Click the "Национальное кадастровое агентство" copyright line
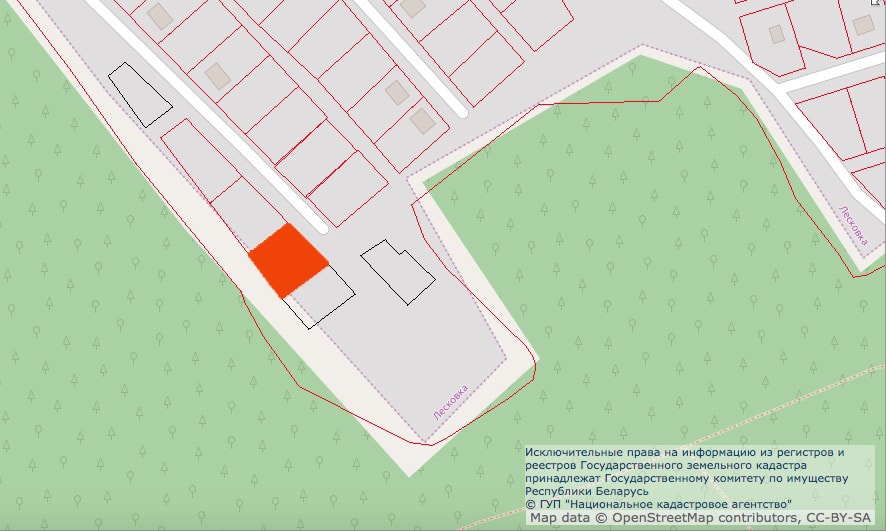This screenshot has height=531, width=886. coord(658,504)
